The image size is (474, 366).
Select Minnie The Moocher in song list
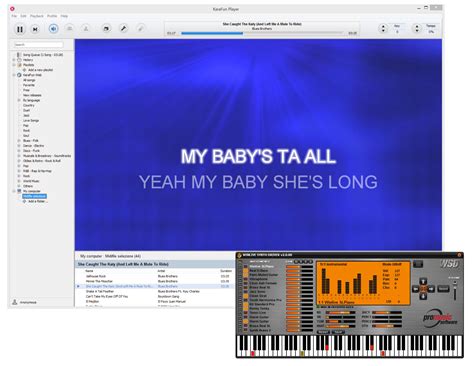[x=99, y=281]
